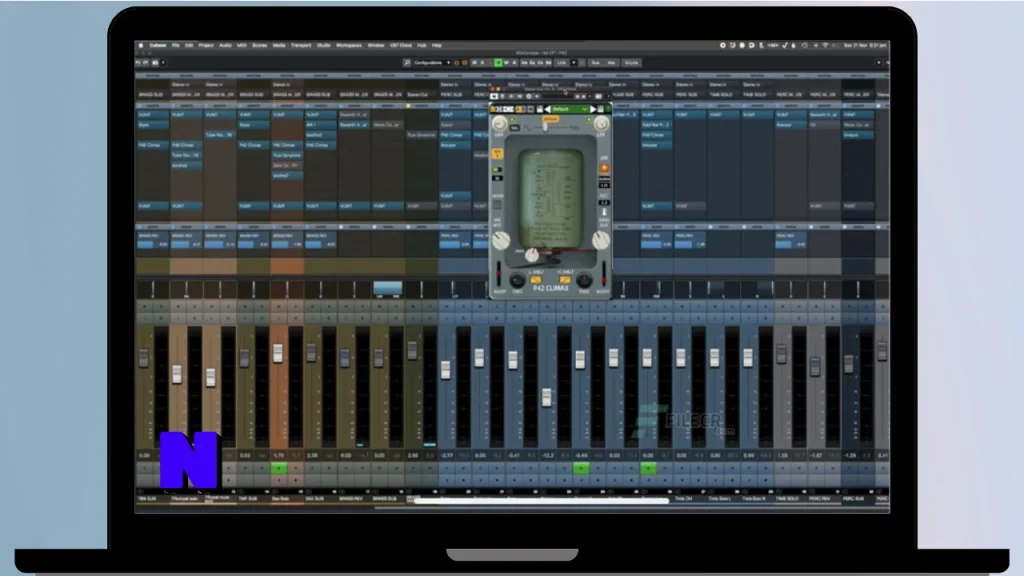Open the Transport menu

coord(301,46)
